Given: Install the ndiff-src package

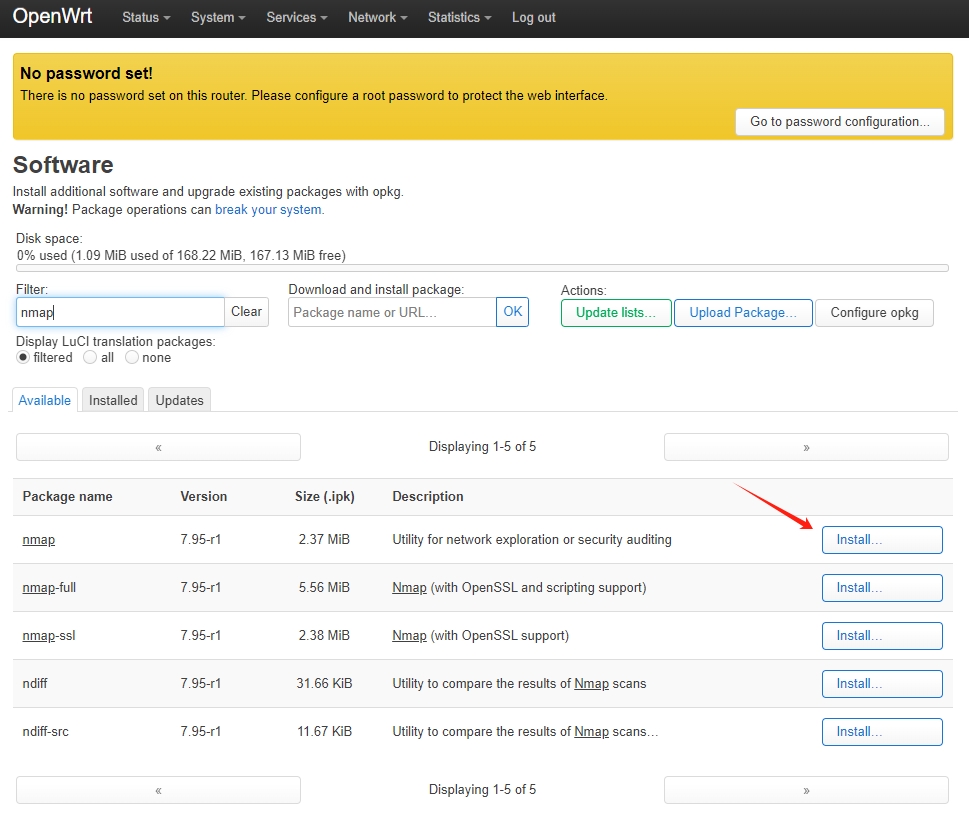Looking at the screenshot, I should click(x=882, y=731).
